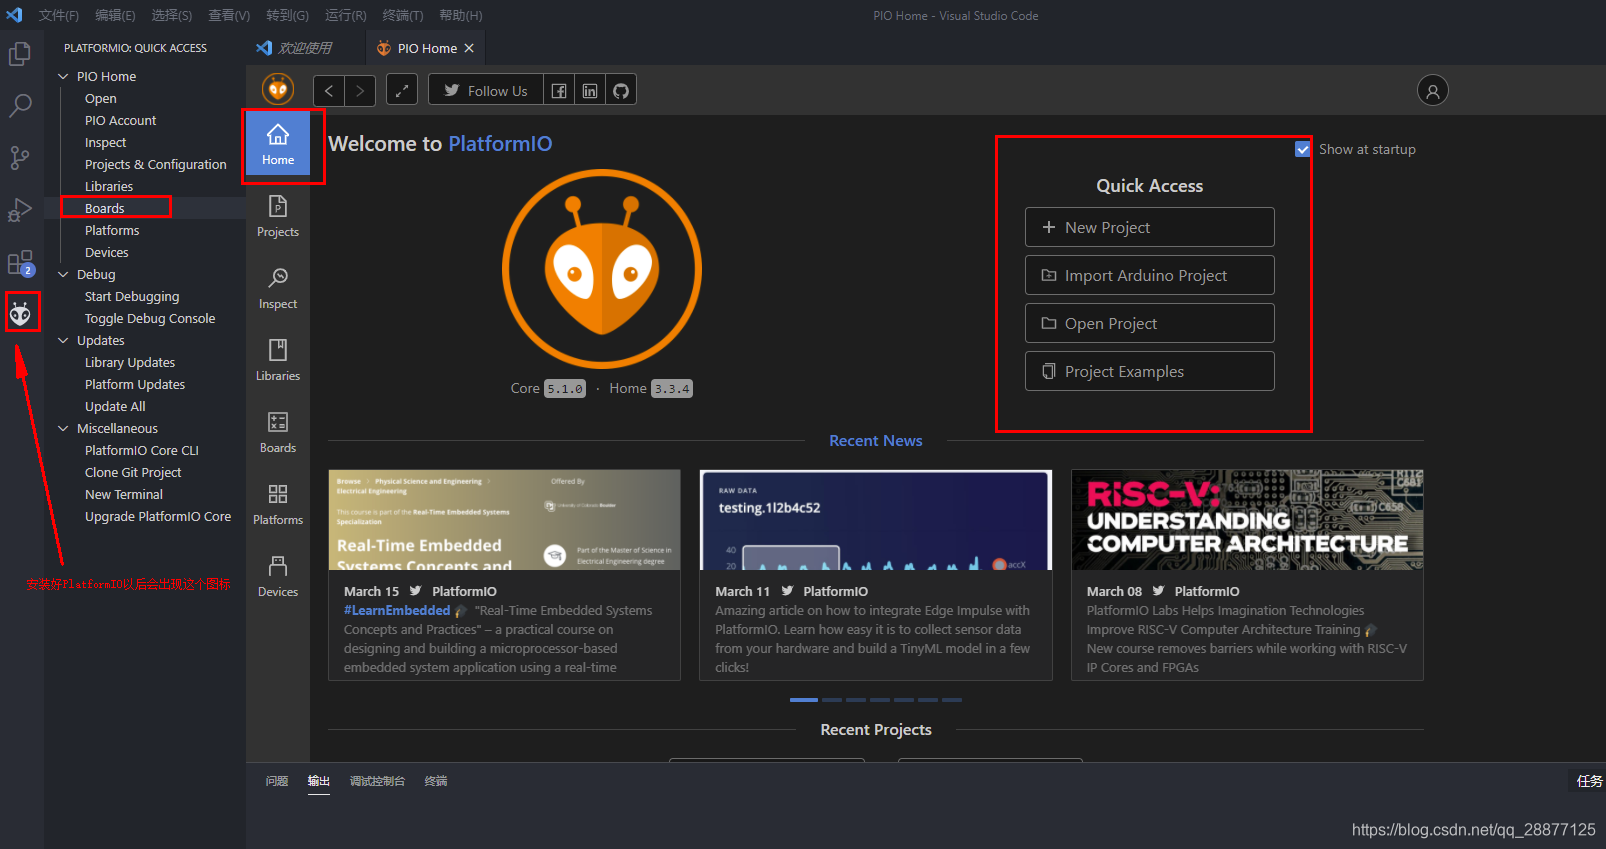Select Devices in PIO sidebar
Viewport: 1606px width, 849px height.
coord(278,576)
